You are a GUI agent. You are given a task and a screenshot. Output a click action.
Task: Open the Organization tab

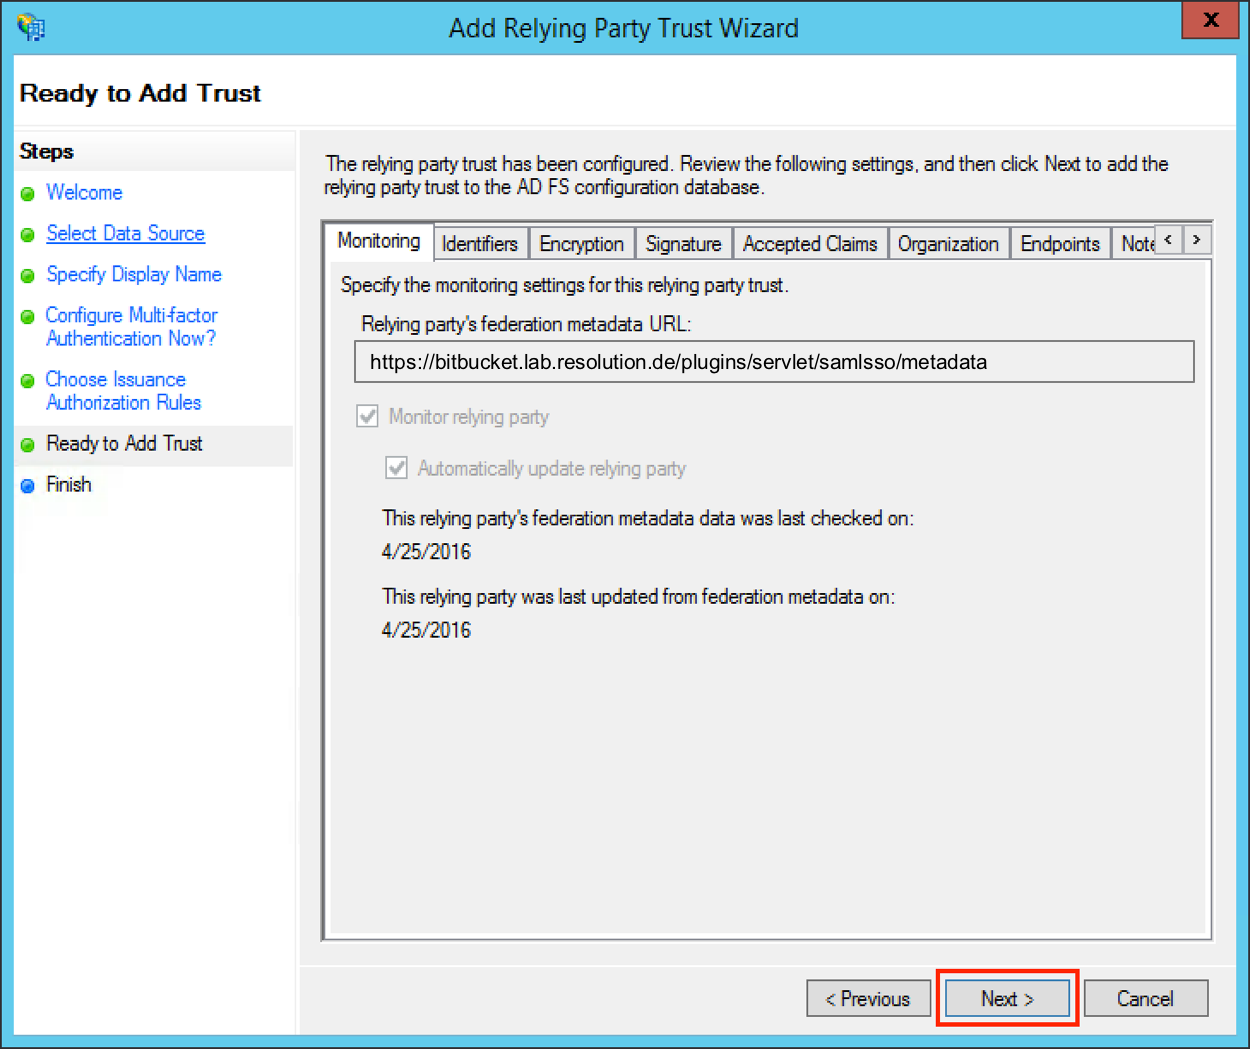(947, 244)
